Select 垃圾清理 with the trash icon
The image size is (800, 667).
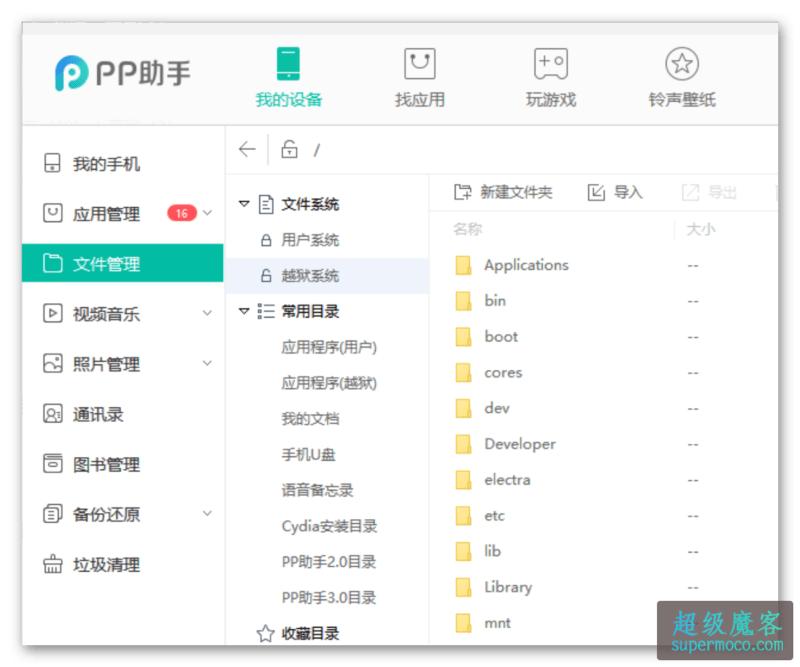coord(88,564)
